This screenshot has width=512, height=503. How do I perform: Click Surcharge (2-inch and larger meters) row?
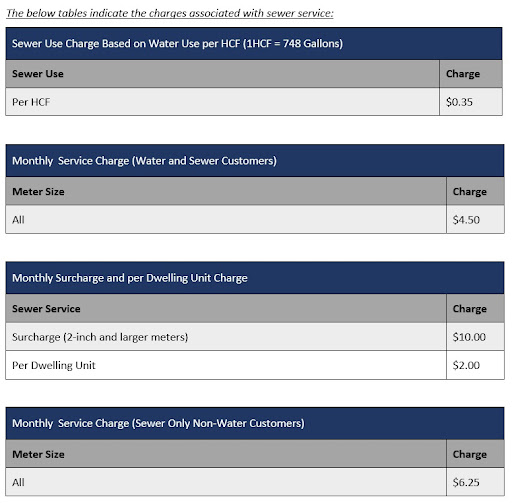tap(226, 337)
